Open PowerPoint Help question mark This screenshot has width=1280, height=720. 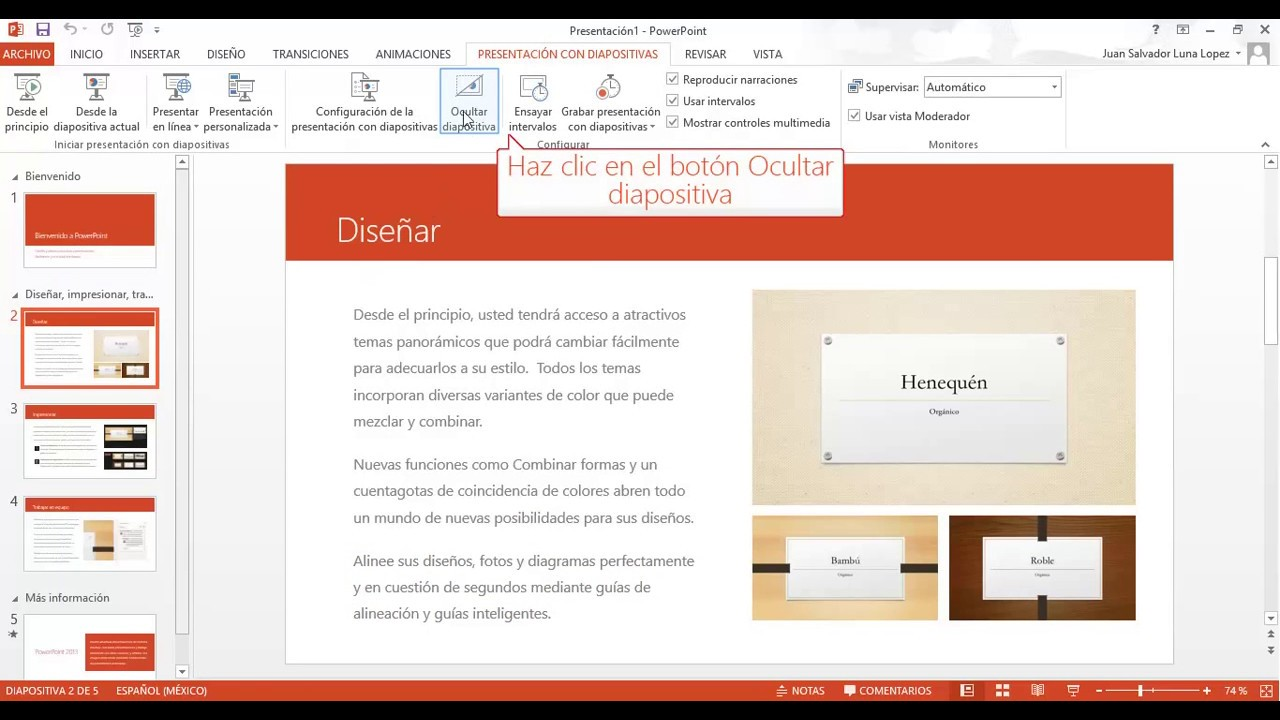(1156, 30)
